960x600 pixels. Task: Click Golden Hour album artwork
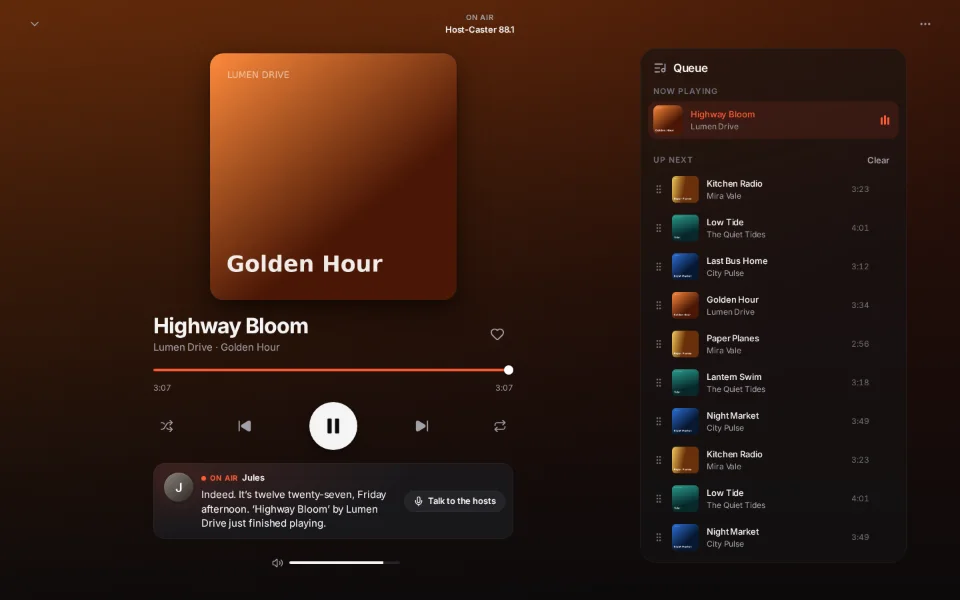pos(333,176)
